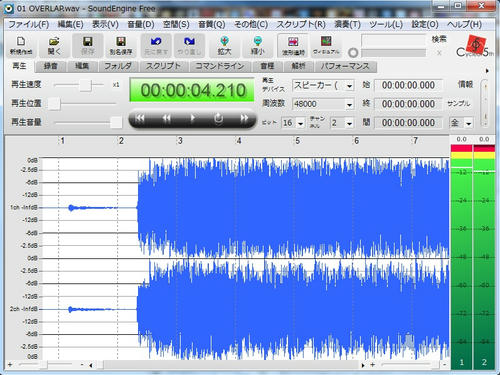500x375 pixels.
Task: Fast forward using the transport control
Action: pyautogui.click(x=244, y=118)
